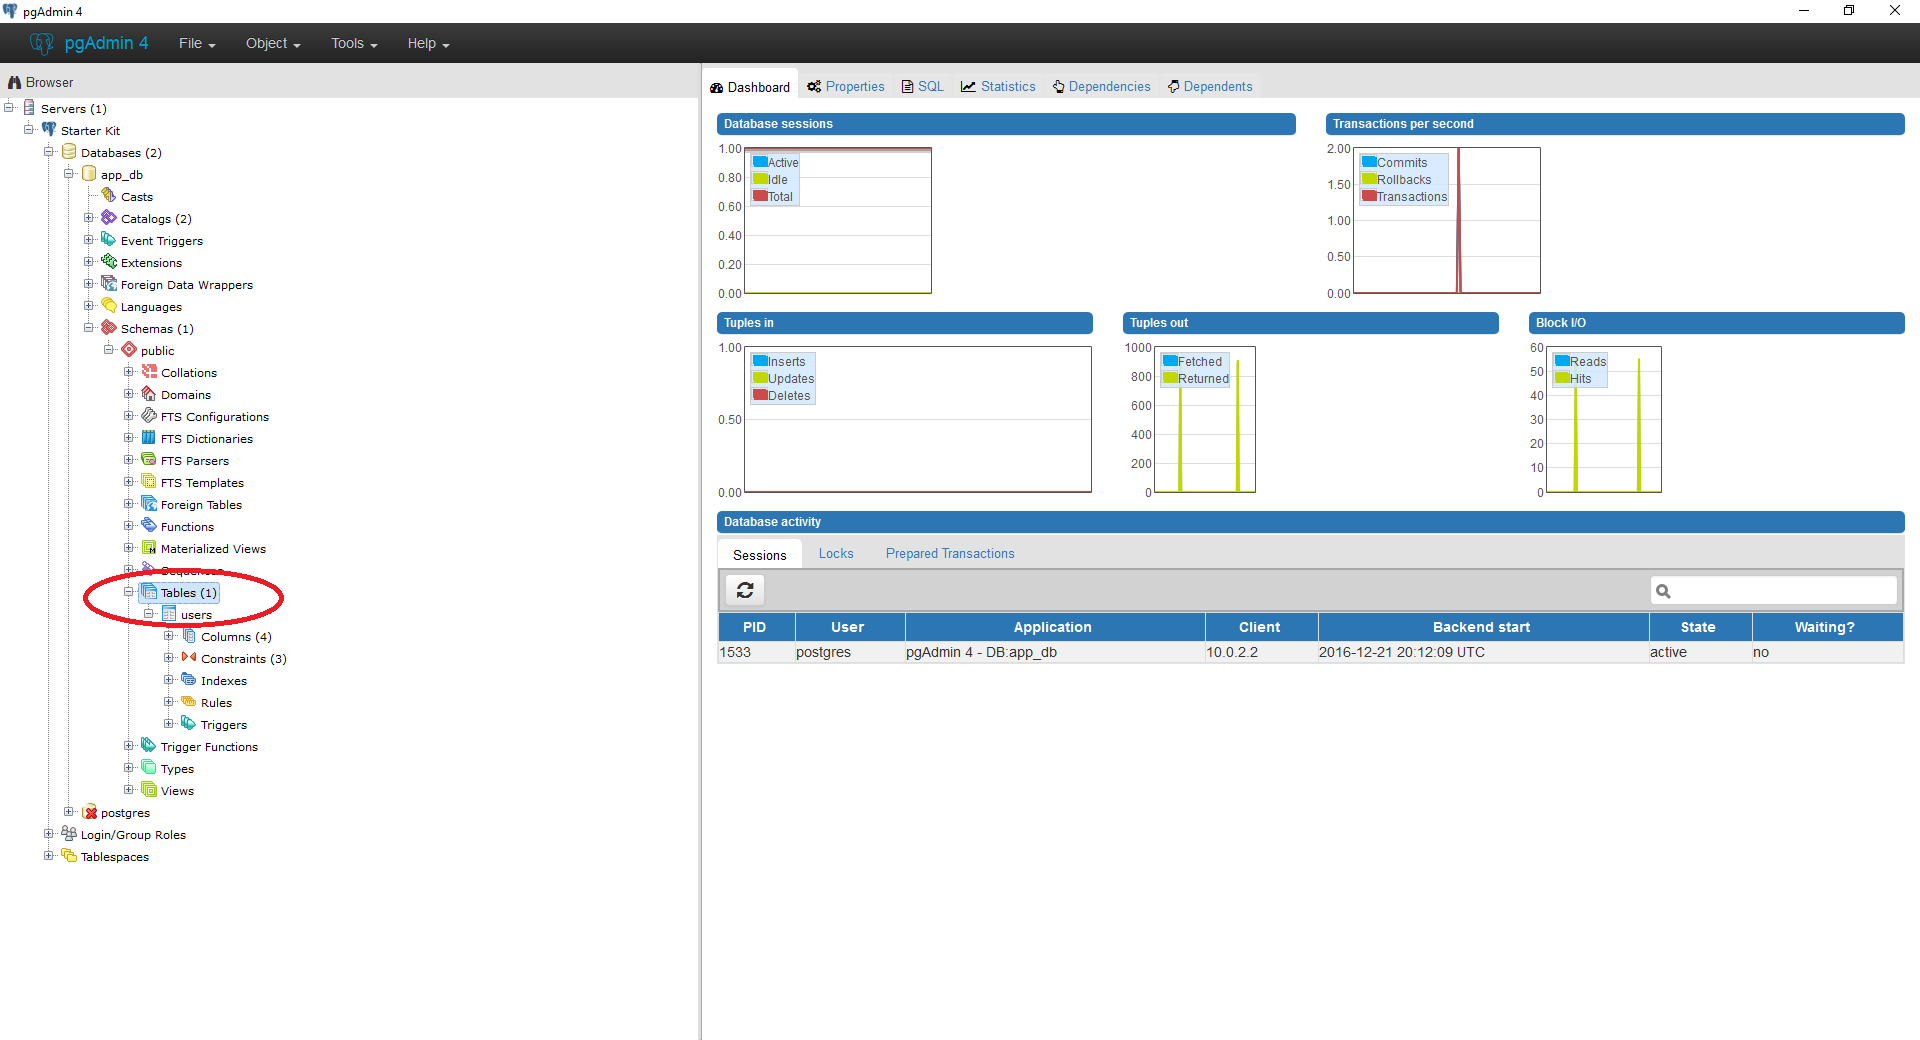The height and width of the screenshot is (1040, 1920).
Task: Click the FTS Dictionaries icon
Action: (x=149, y=438)
